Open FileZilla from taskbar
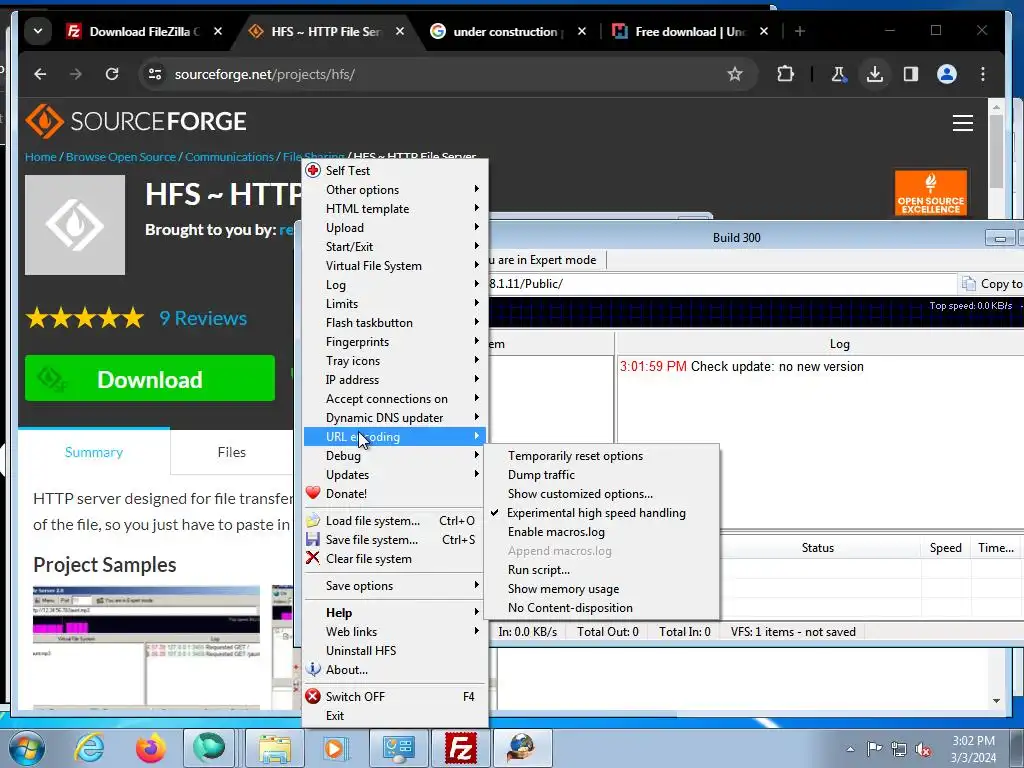The image size is (1024, 768). [x=460, y=748]
